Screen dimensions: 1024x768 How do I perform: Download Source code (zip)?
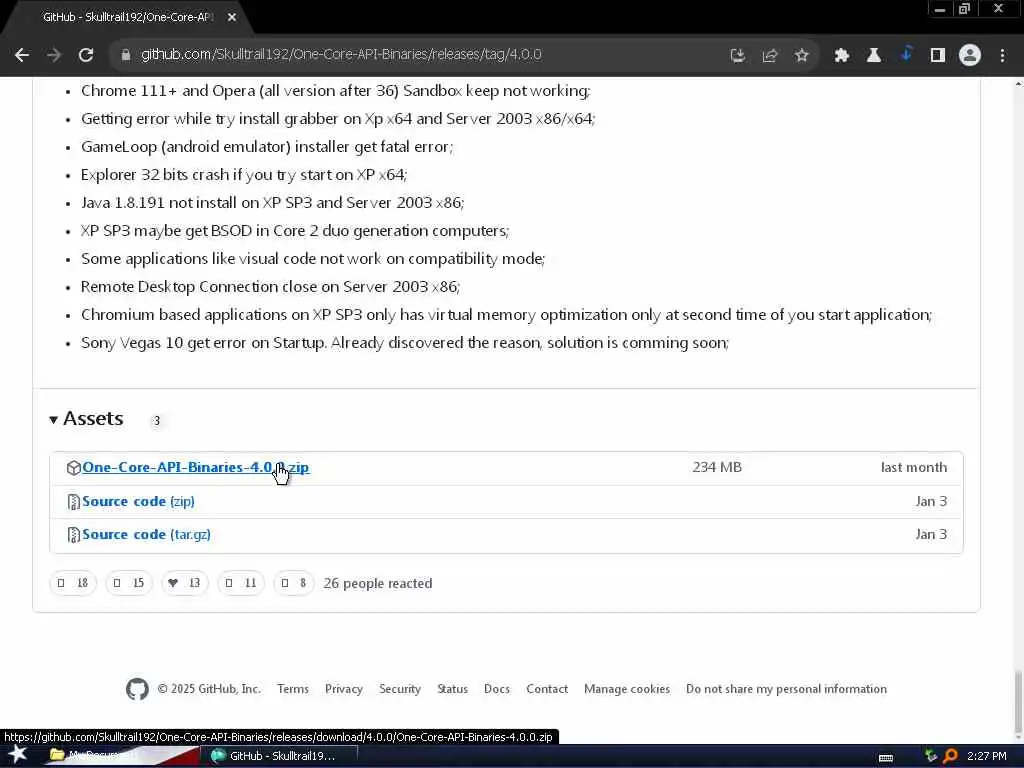coord(138,502)
